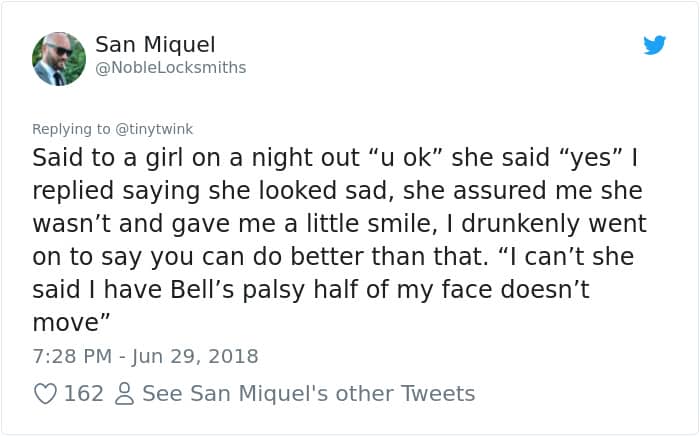Click the 'Replying to' label text
The width and height of the screenshot is (700, 436).
(x=72, y=128)
